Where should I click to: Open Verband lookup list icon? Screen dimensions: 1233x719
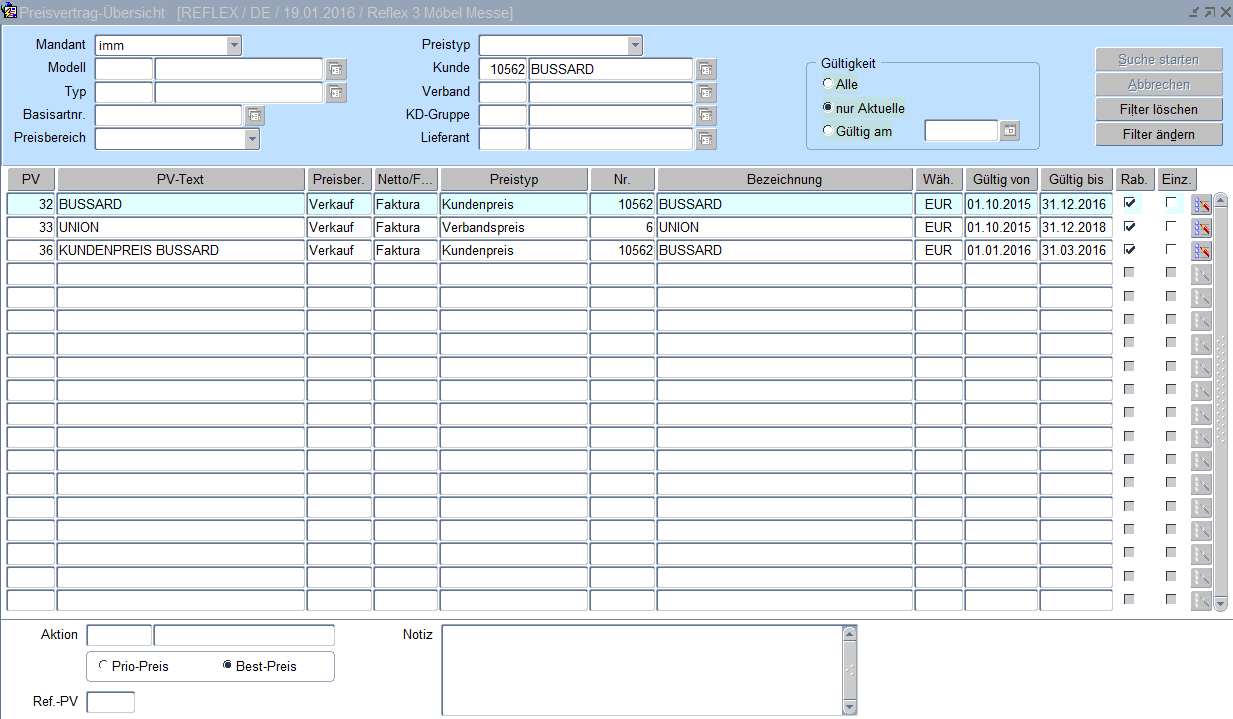click(x=706, y=93)
